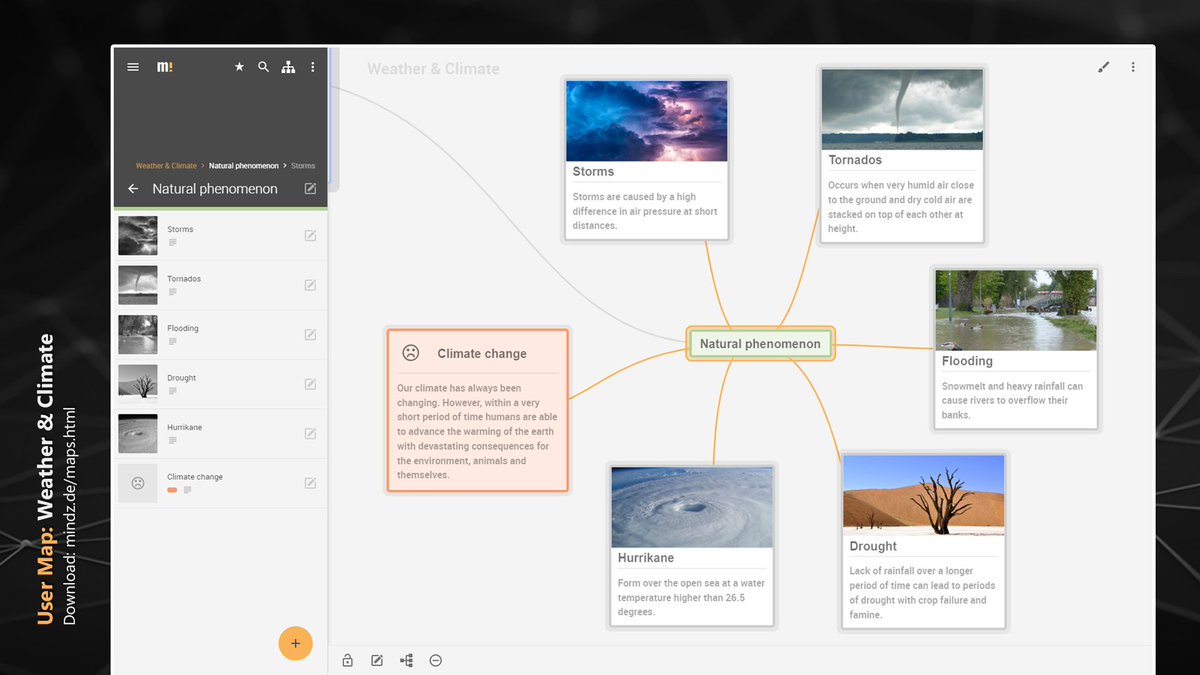
Task: Click the lock icon in the bottom toolbar
Action: [347, 660]
